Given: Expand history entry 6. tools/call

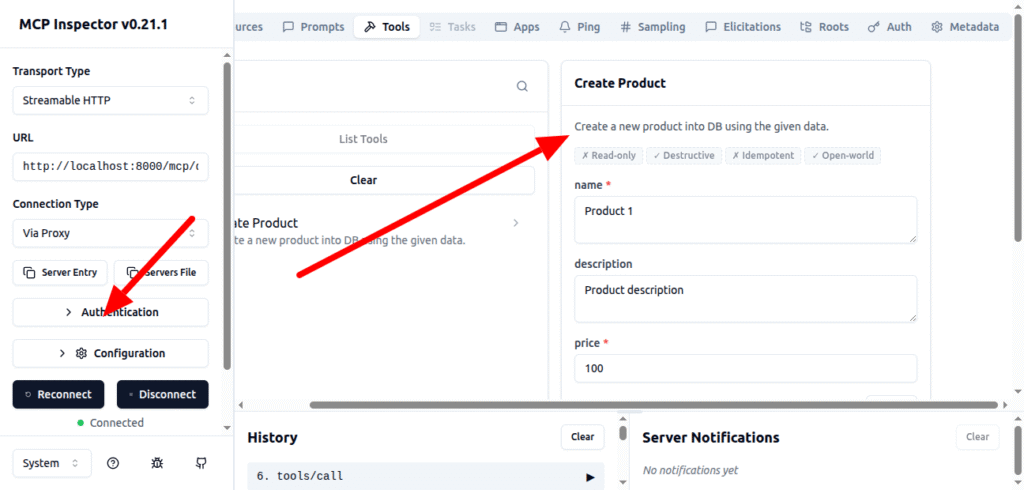Looking at the screenshot, I should coord(426,476).
